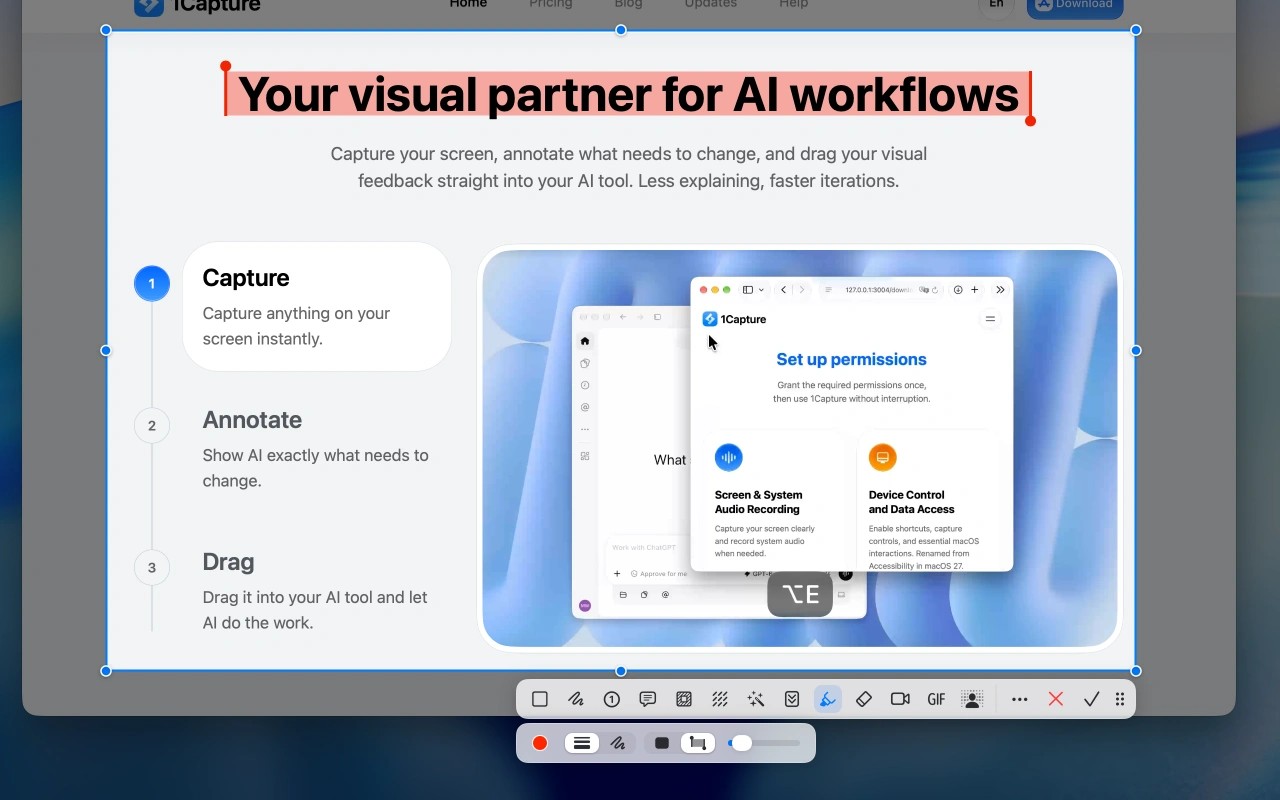Click the Download button in site header
Viewport: 1280px width, 800px height.
tap(1075, 5)
